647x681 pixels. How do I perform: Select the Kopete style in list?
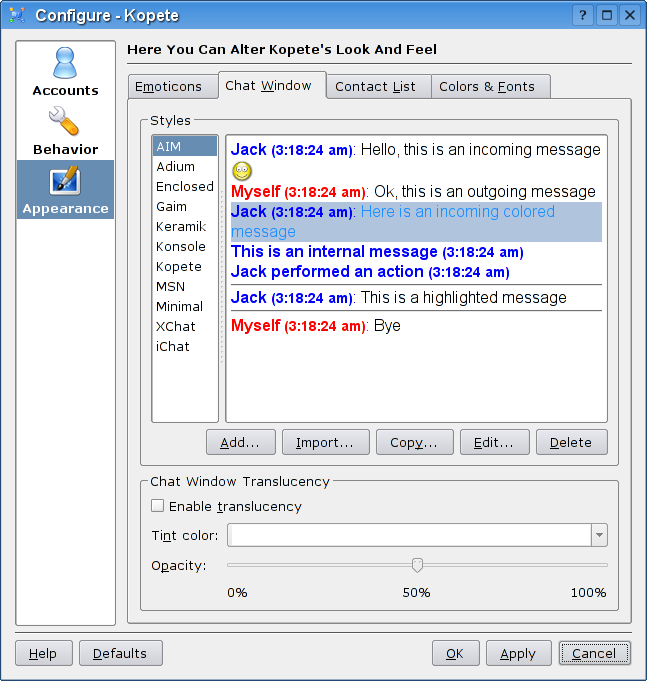185,266
